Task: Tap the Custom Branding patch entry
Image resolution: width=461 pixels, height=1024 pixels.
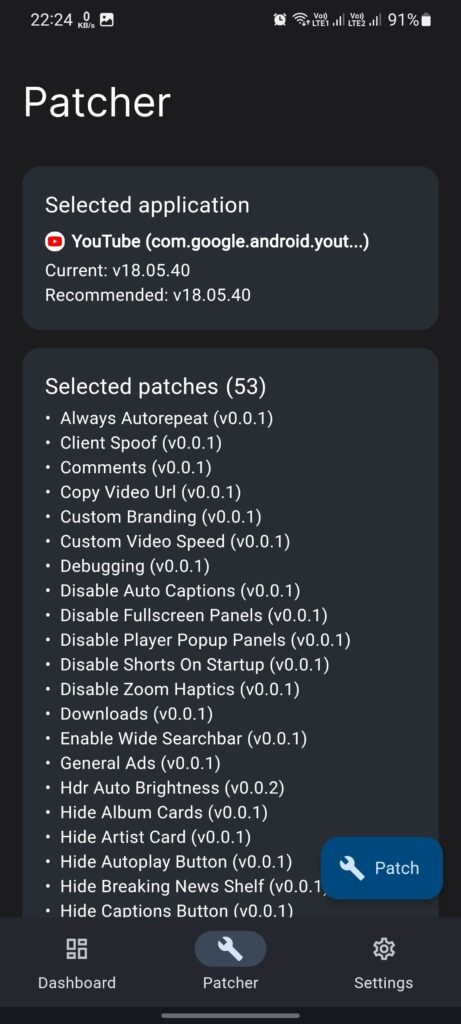Action: (x=161, y=517)
